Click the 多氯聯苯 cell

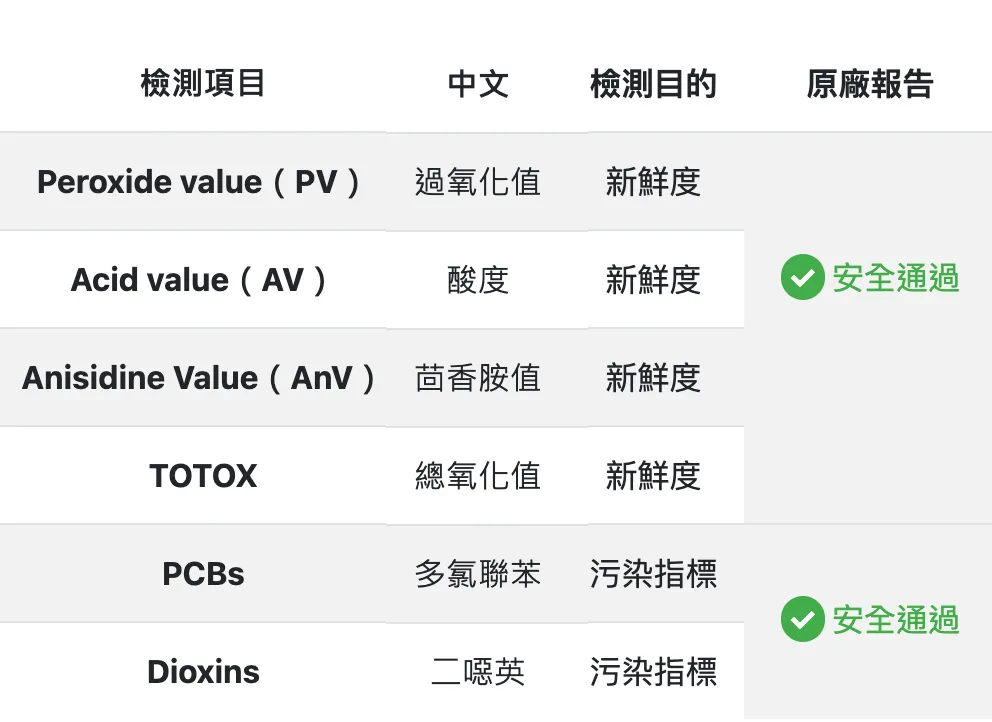pos(478,574)
